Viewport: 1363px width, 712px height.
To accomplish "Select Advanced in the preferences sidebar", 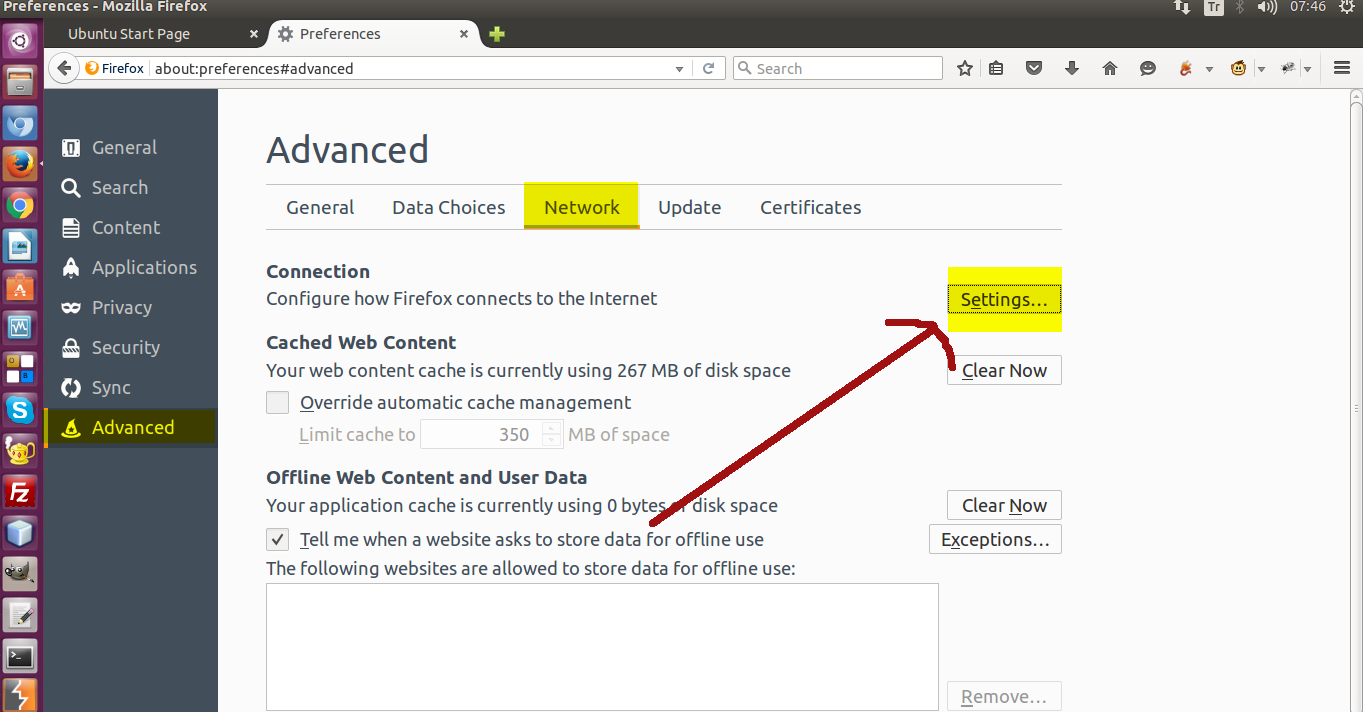I will coord(131,428).
